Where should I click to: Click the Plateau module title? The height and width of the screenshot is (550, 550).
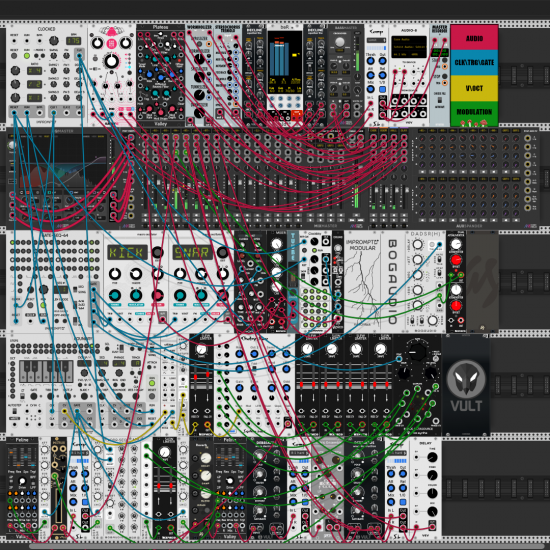pyautogui.click(x=160, y=27)
